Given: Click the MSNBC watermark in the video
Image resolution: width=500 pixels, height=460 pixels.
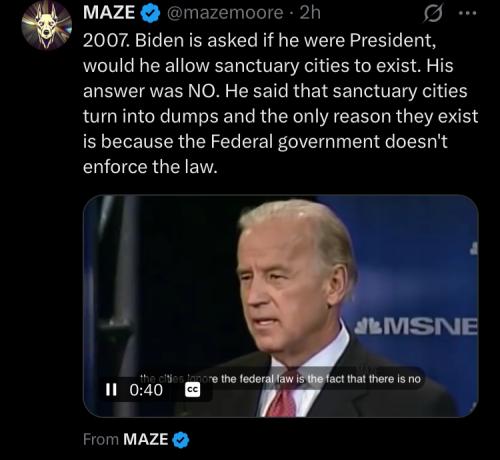Looking at the screenshot, I should (x=416, y=326).
